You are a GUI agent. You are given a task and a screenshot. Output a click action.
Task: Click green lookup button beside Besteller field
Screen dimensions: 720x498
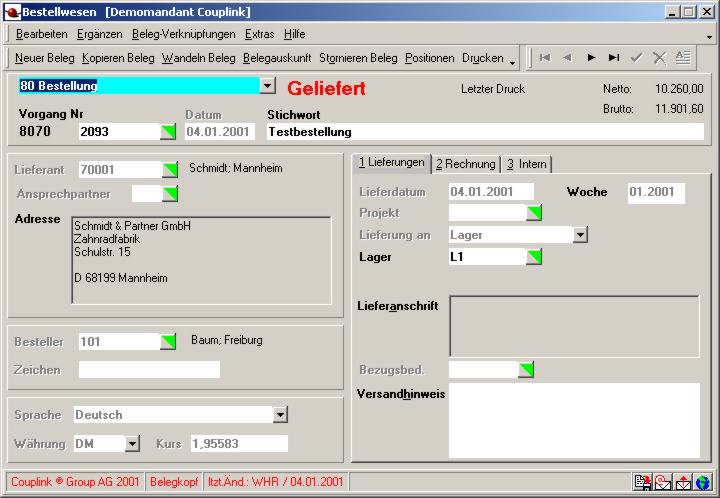tap(168, 342)
